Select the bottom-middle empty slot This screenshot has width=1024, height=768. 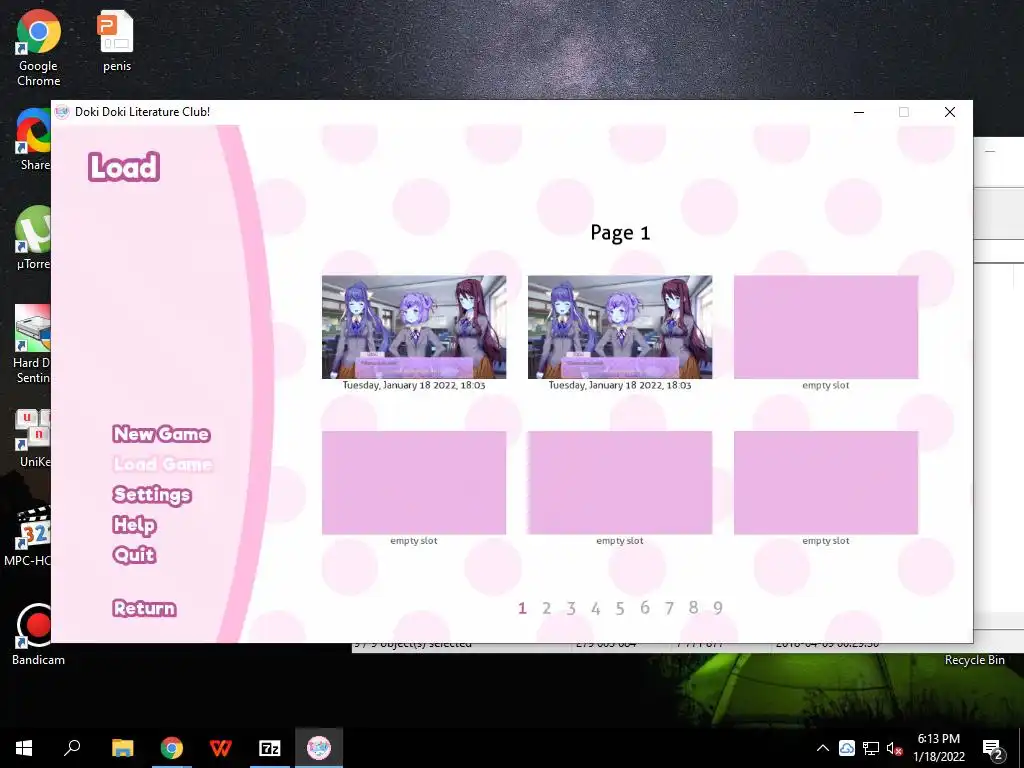[x=620, y=483]
